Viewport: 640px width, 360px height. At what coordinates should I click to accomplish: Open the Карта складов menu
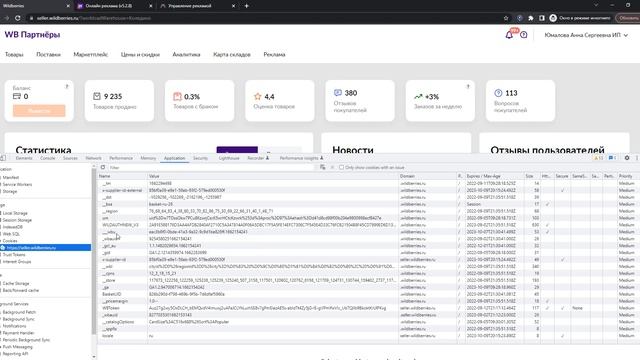232,54
